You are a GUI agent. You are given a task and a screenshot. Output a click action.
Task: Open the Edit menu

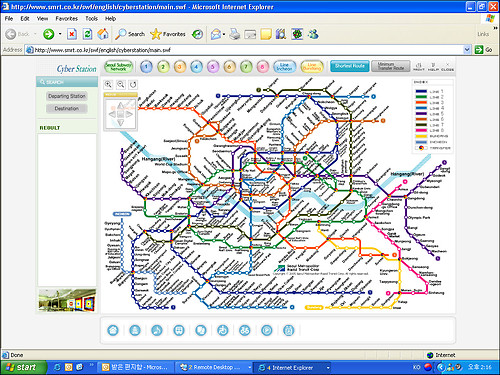[25, 18]
